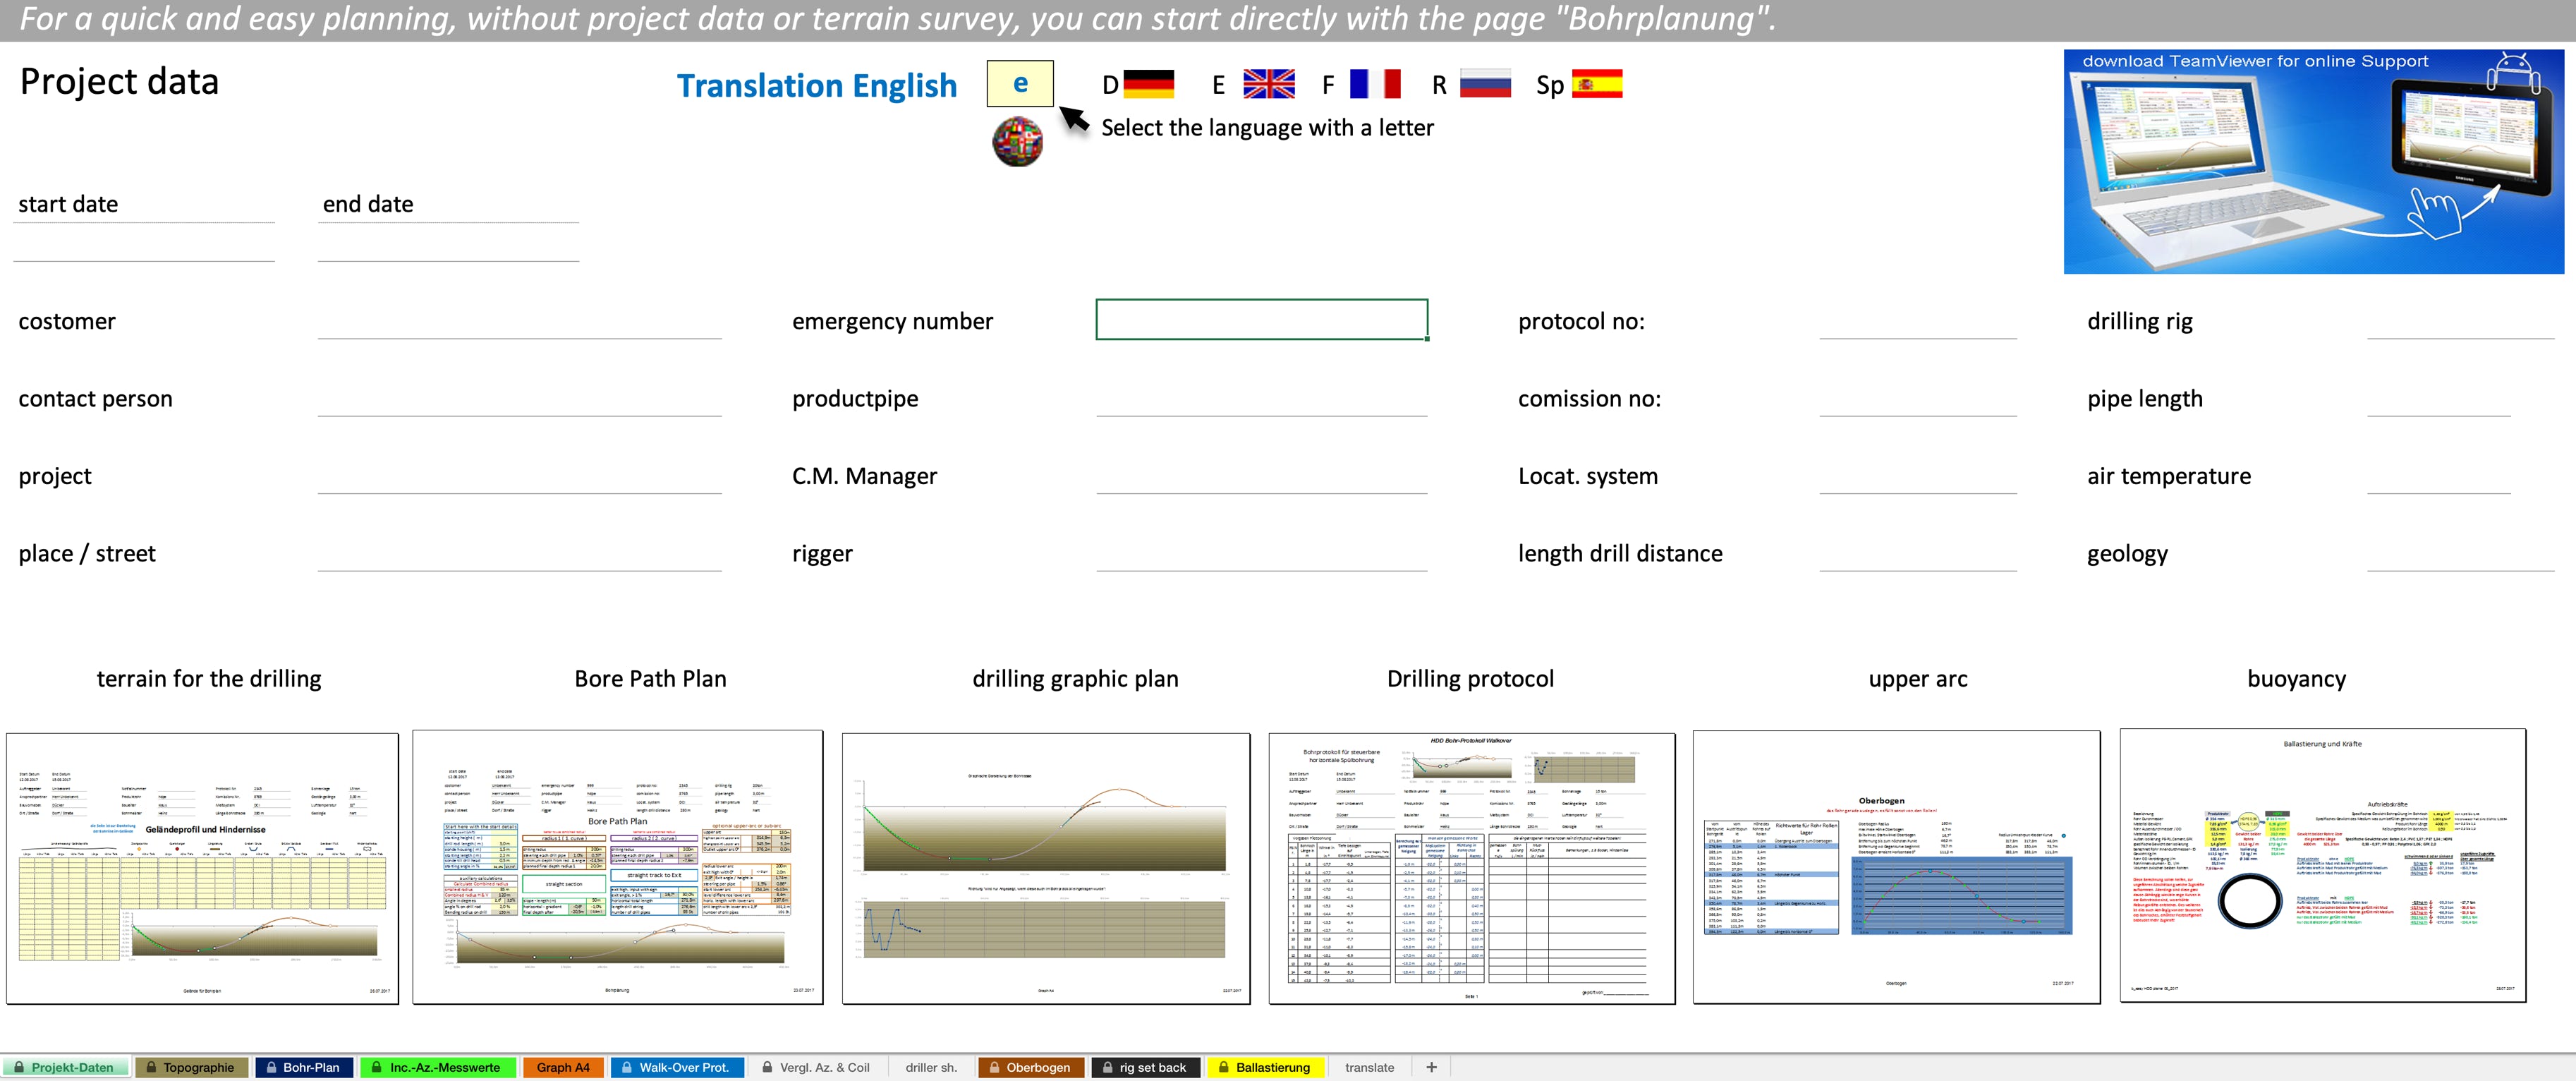Open the Bore Path Plan thumbnail
The height and width of the screenshot is (1081, 2576).
click(x=617, y=867)
